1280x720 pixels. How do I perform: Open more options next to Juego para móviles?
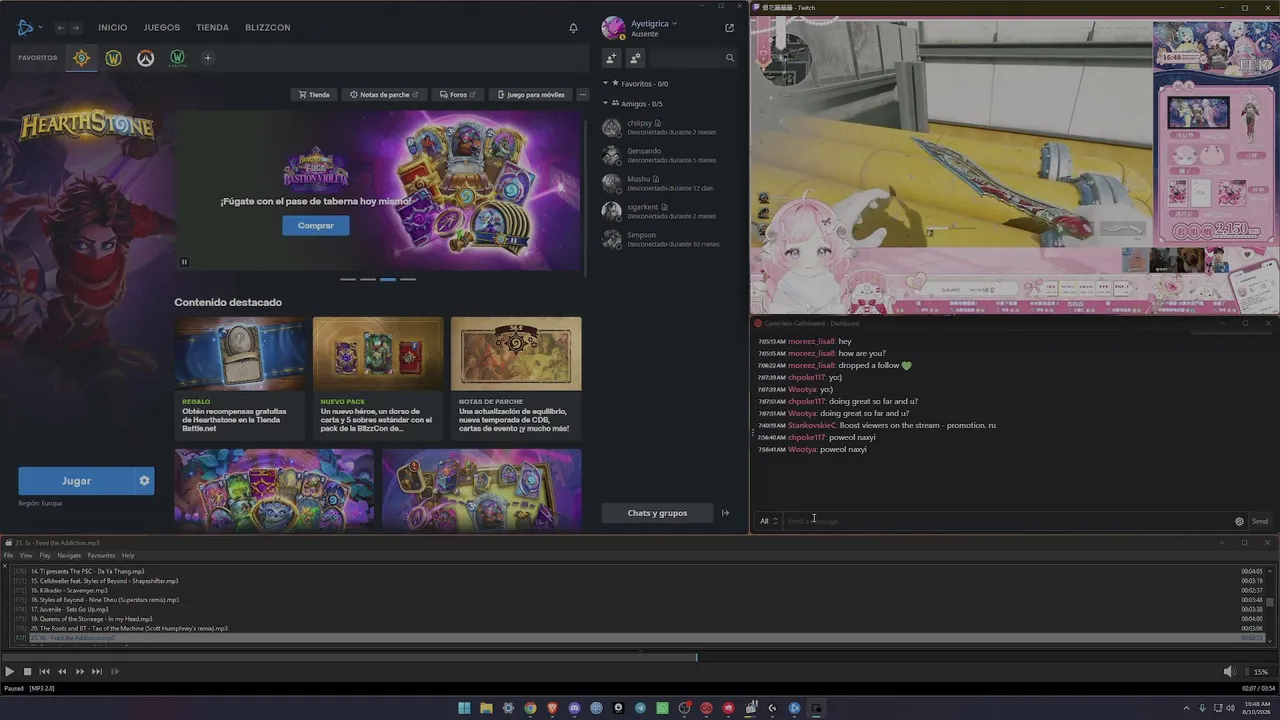(583, 95)
